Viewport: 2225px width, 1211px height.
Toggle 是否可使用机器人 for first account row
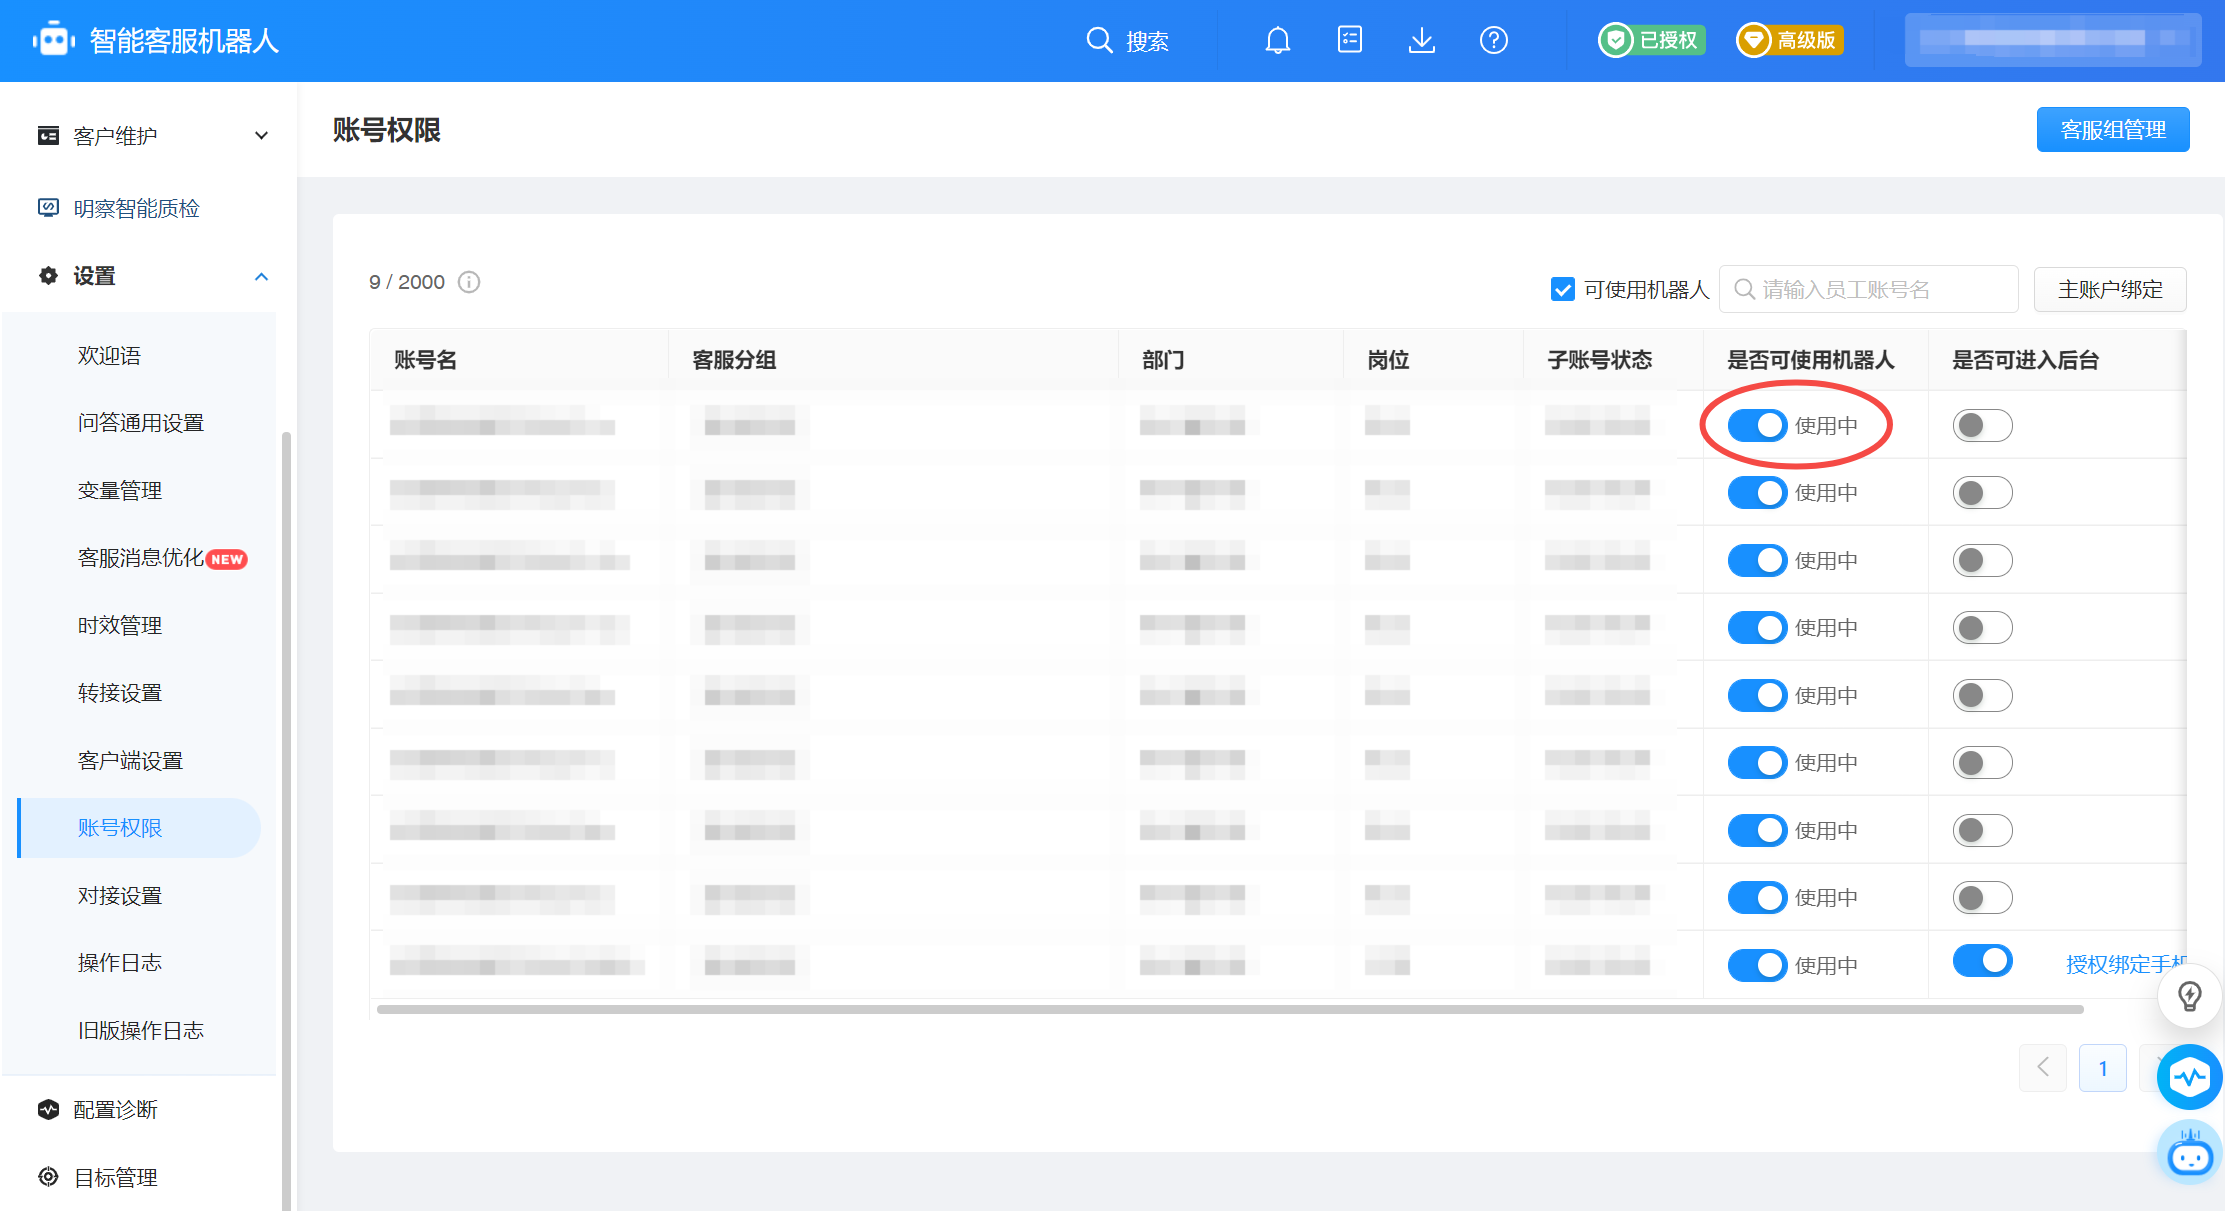pyautogui.click(x=1752, y=425)
